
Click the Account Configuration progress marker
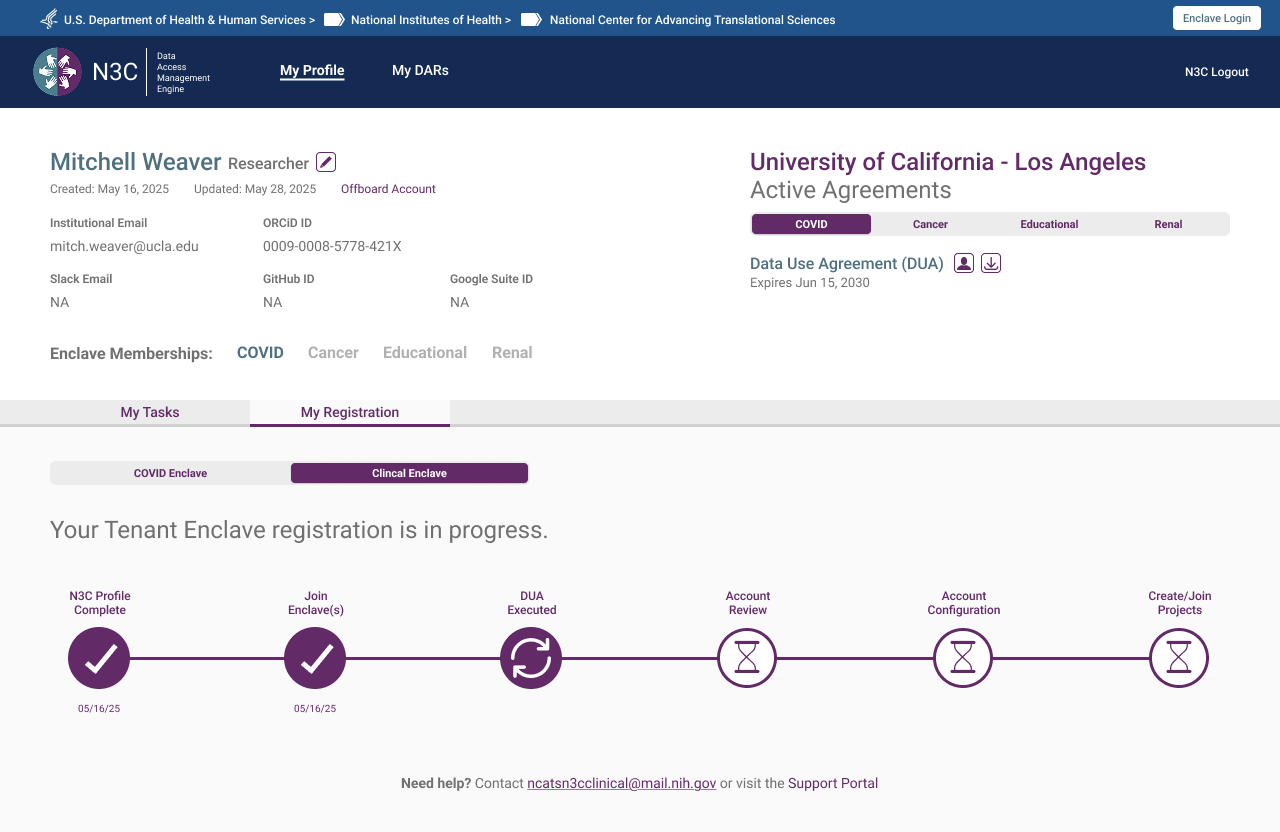coord(963,658)
